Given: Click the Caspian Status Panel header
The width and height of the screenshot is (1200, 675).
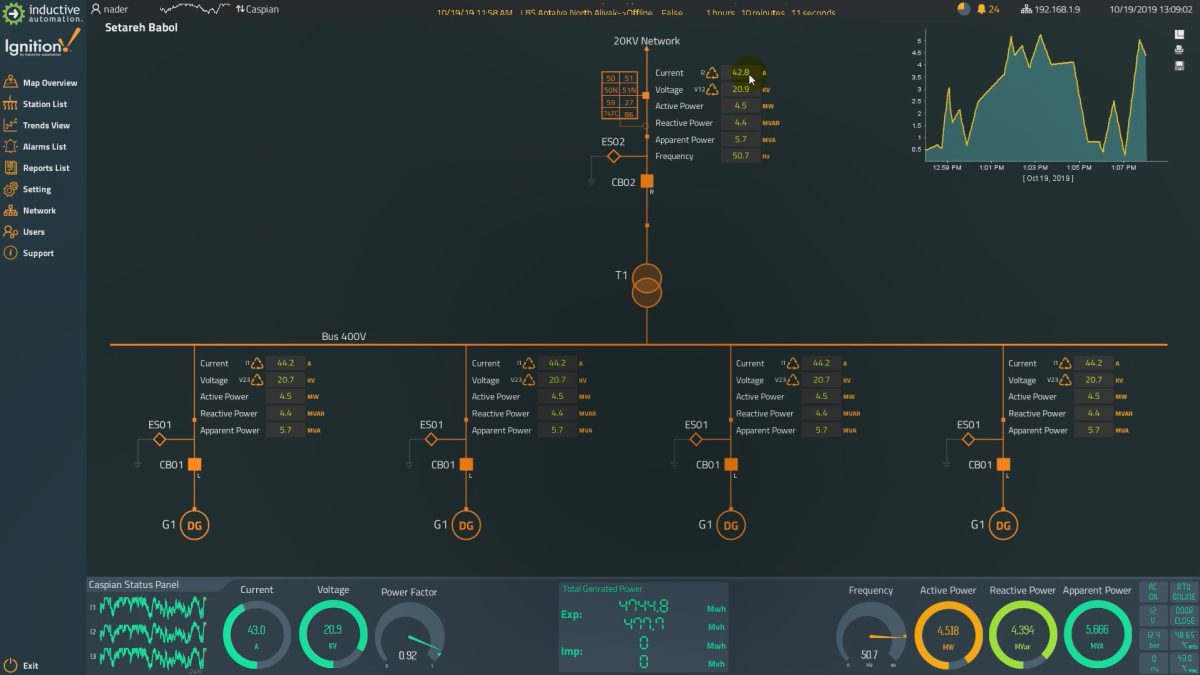Looking at the screenshot, I should pyautogui.click(x=133, y=585).
